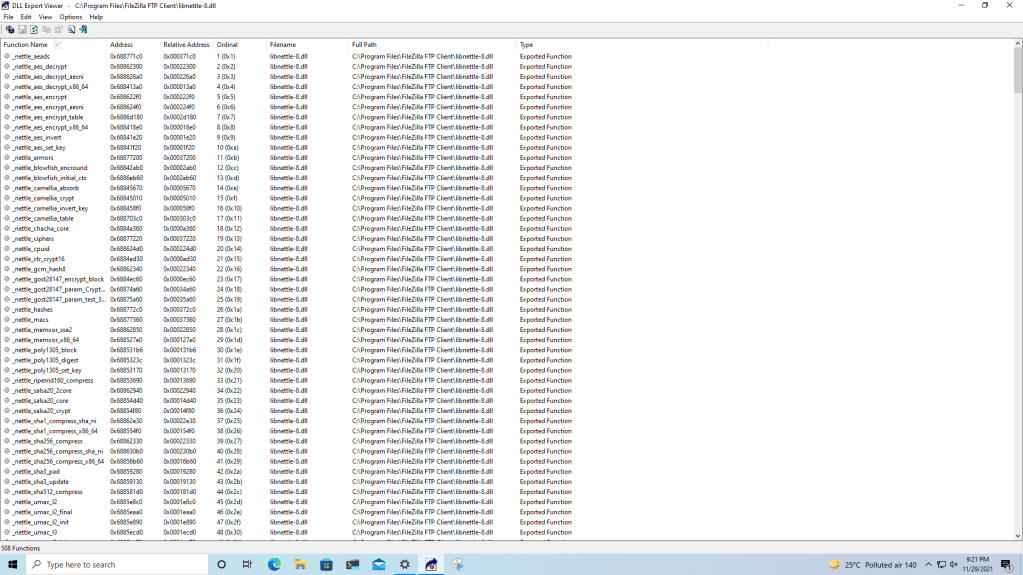Open the File menu

point(9,17)
